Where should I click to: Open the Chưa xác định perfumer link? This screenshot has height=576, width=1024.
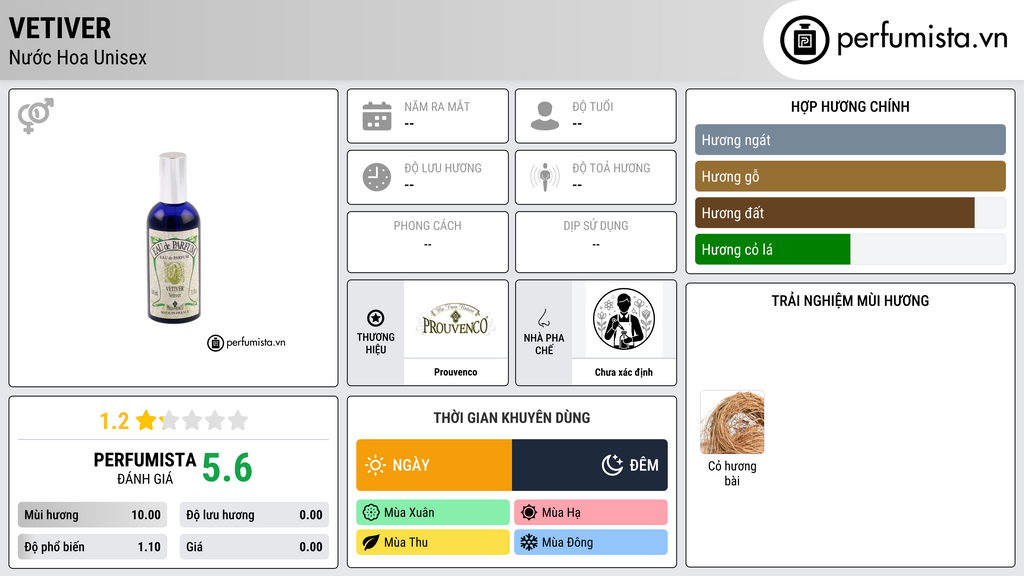624,372
